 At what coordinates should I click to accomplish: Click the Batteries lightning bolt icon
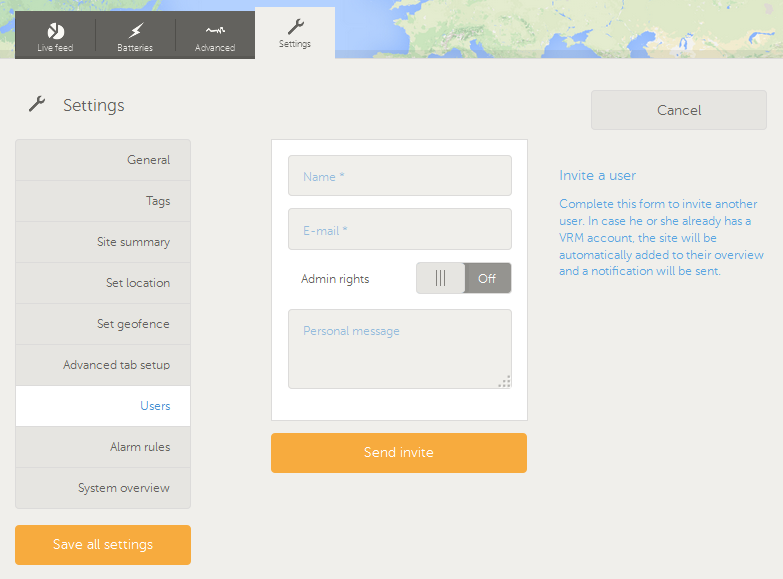click(135, 30)
